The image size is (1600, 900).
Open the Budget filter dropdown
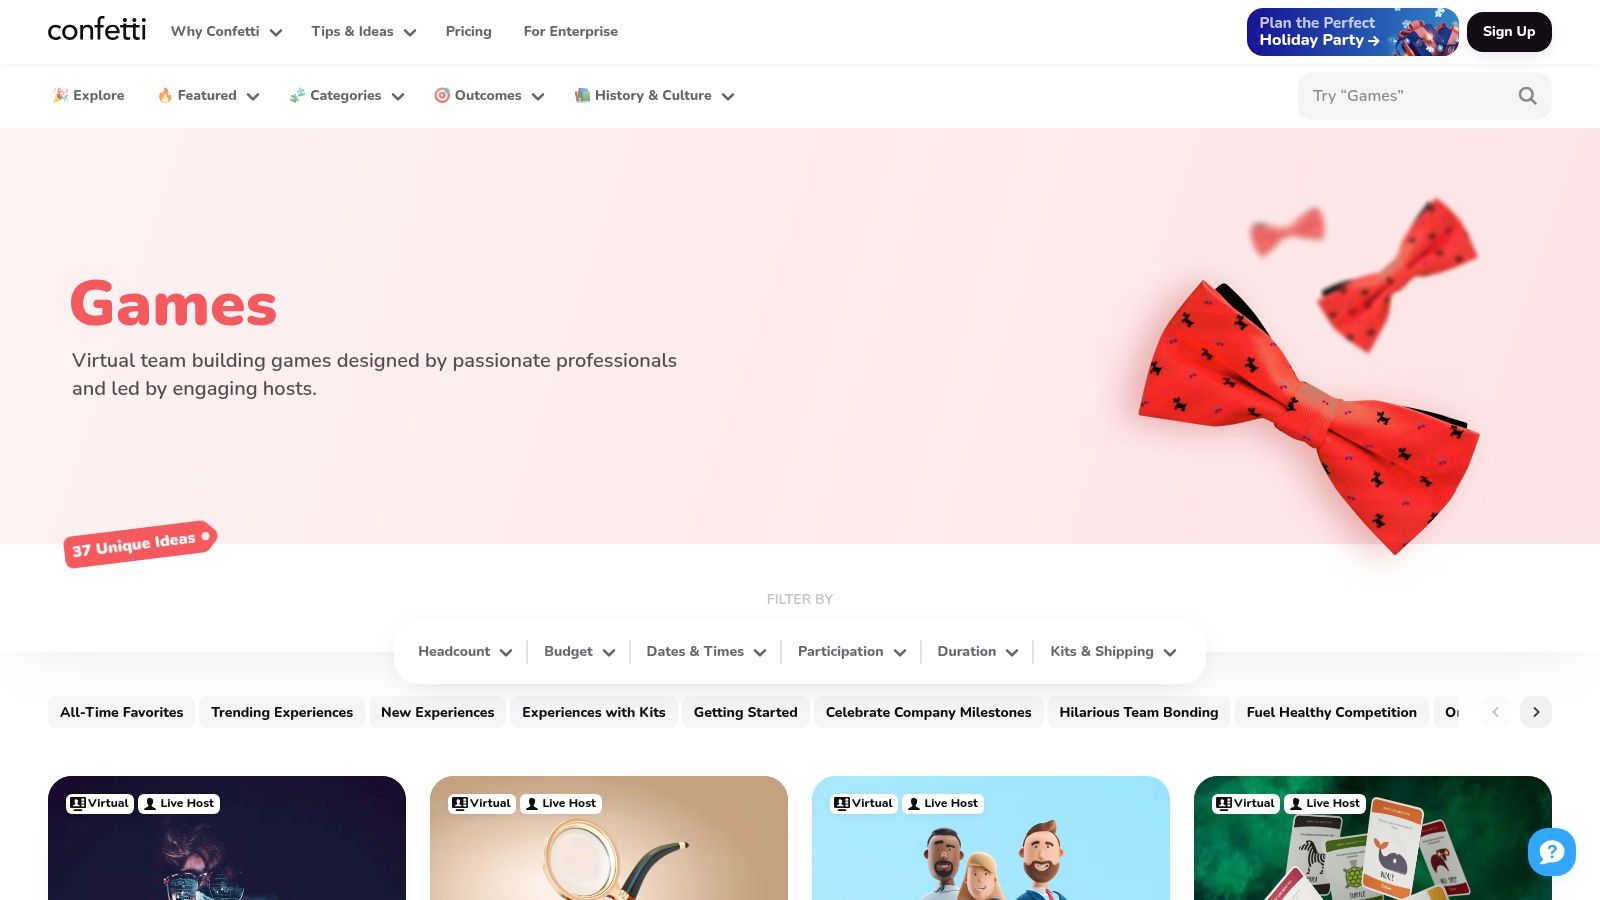(x=580, y=652)
